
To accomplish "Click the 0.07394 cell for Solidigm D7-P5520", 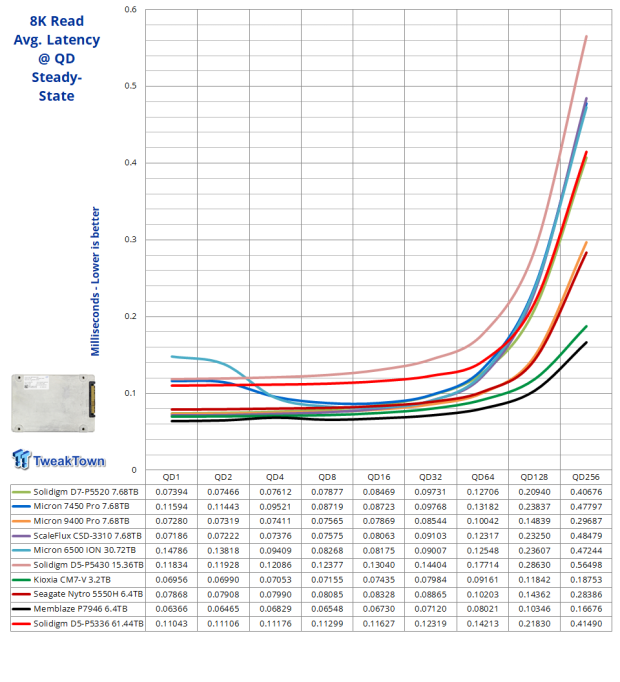I will pyautogui.click(x=171, y=492).
